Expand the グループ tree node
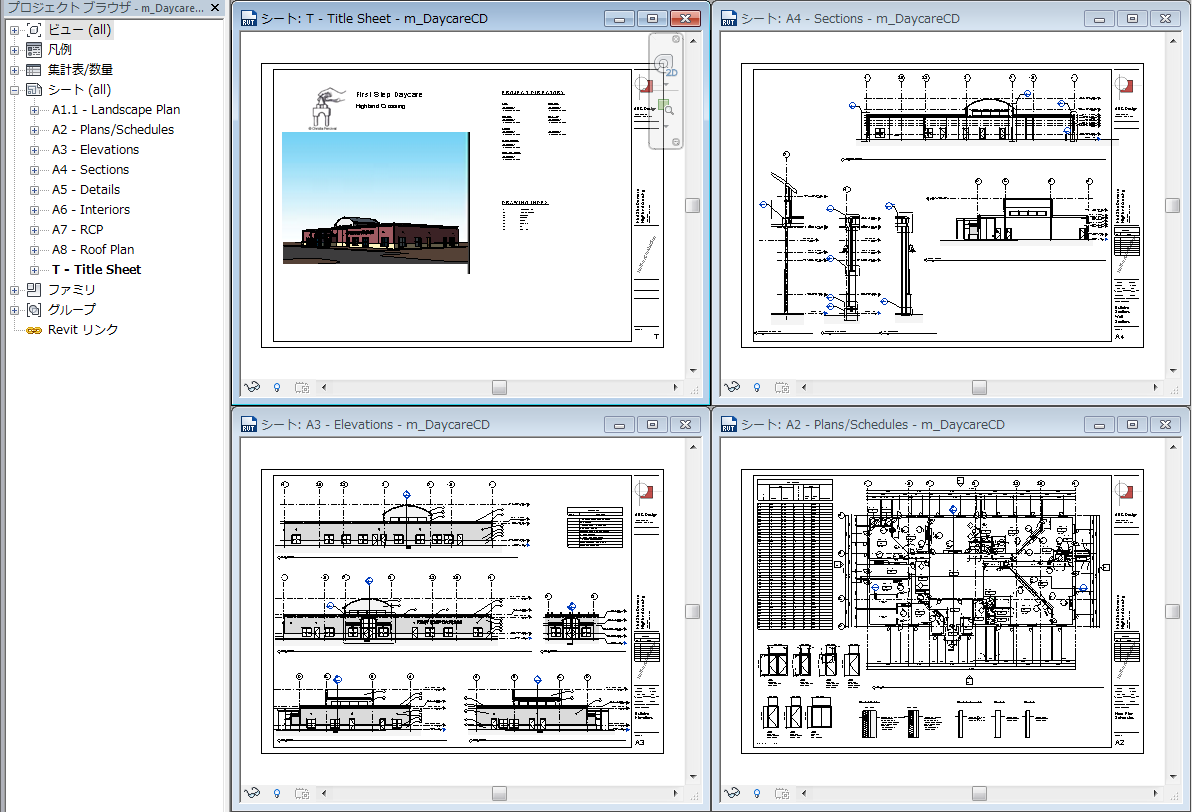Screen dimensions: 1192x812 (14, 310)
